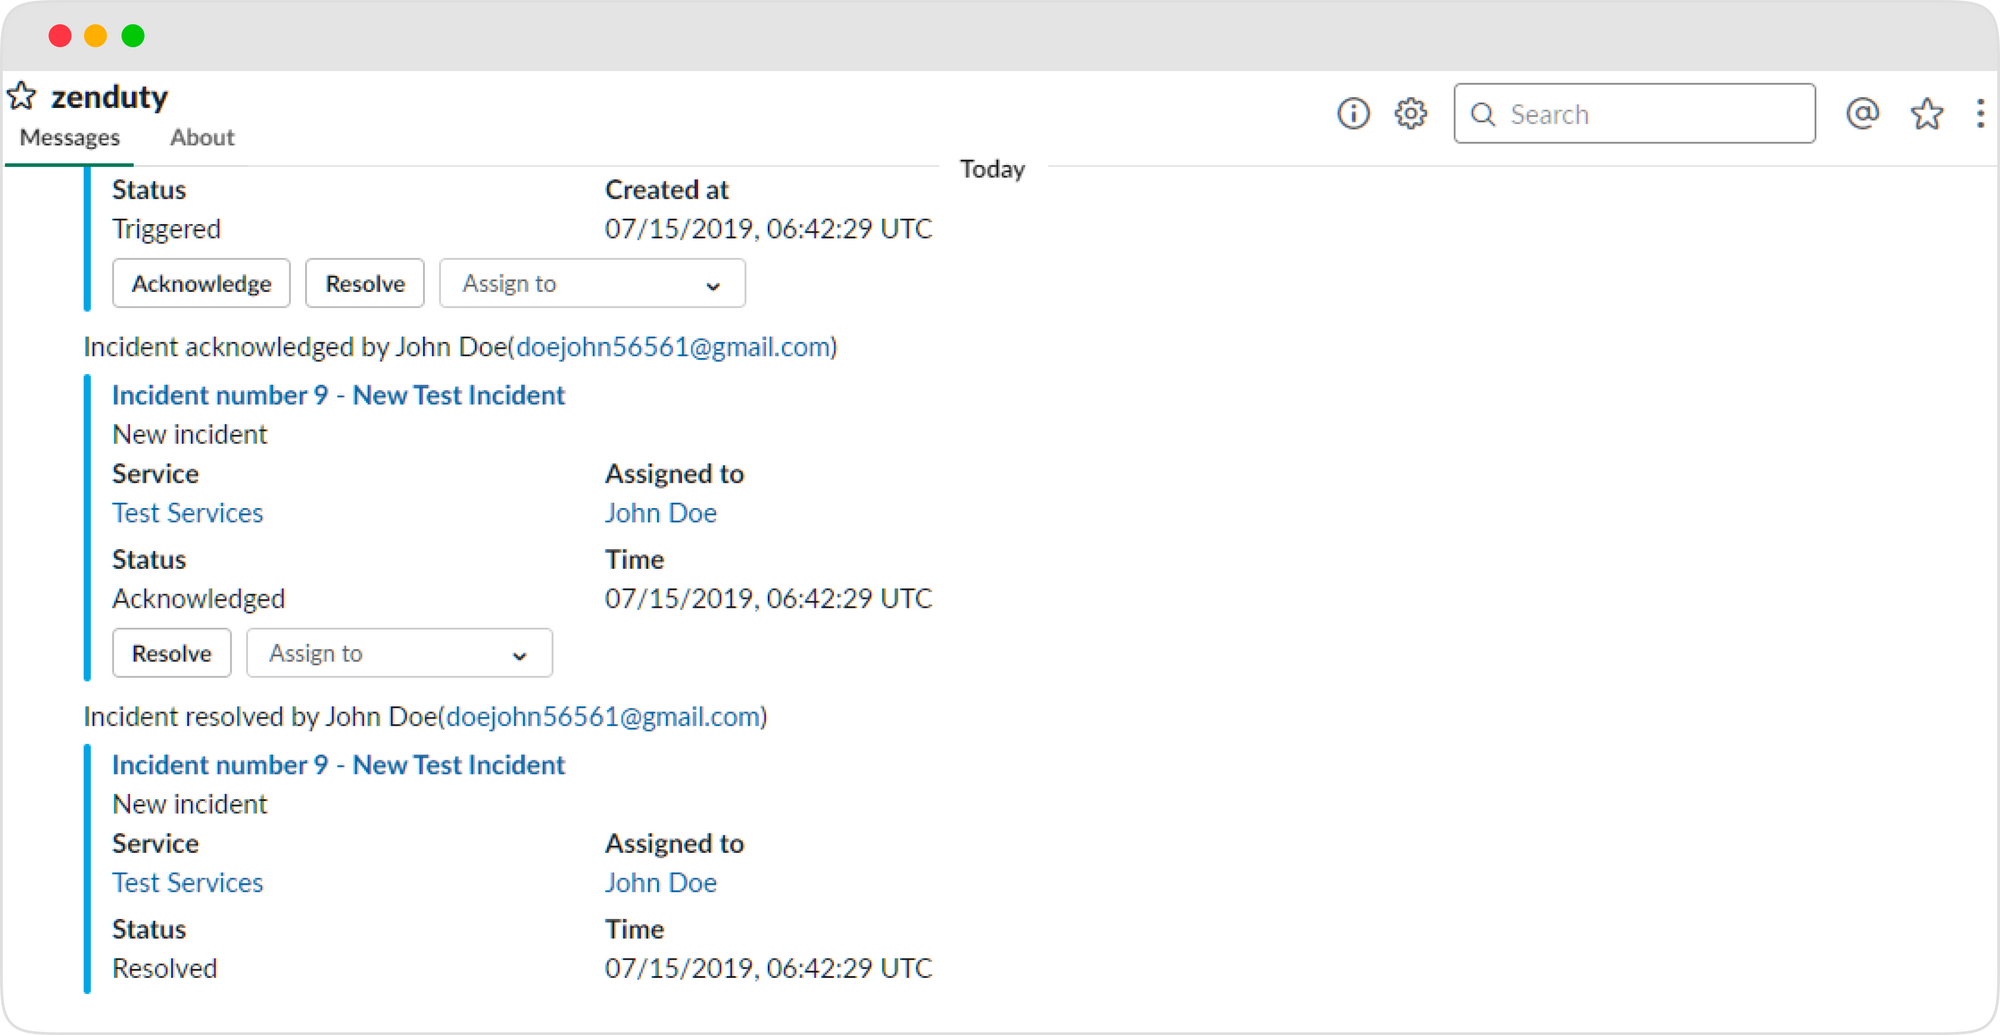Resolve the acknowledged incident
Screen dimensions: 2000x1035
pos(171,652)
